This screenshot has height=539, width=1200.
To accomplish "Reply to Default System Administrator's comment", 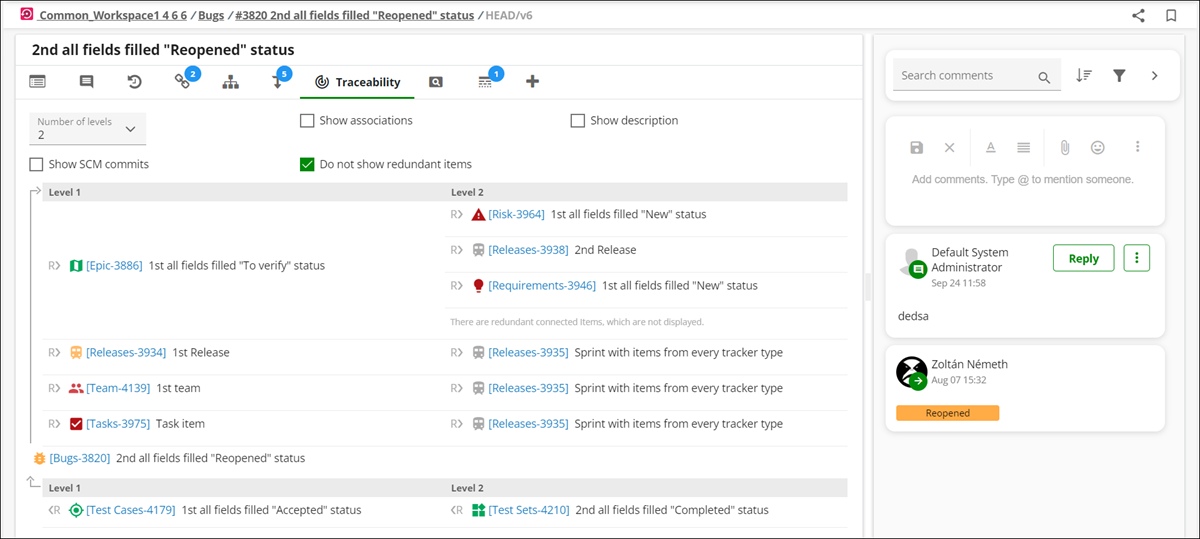I will [x=1083, y=258].
